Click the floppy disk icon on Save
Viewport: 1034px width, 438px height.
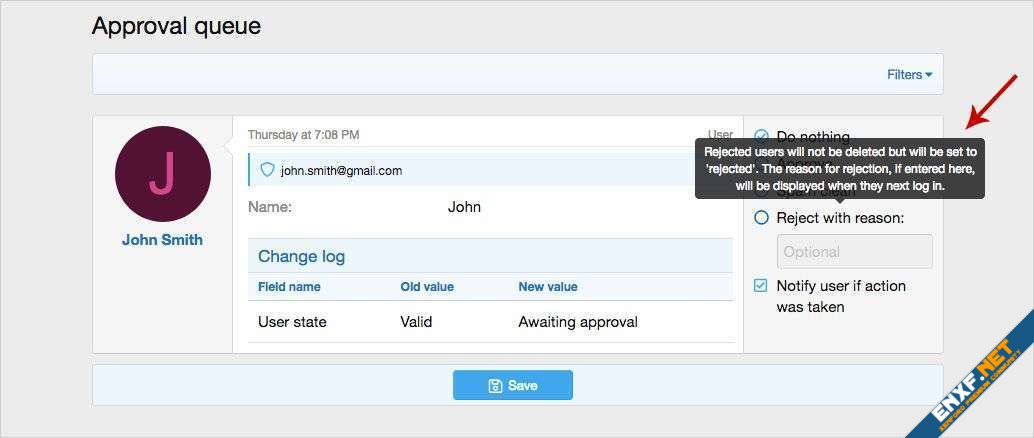pos(494,385)
